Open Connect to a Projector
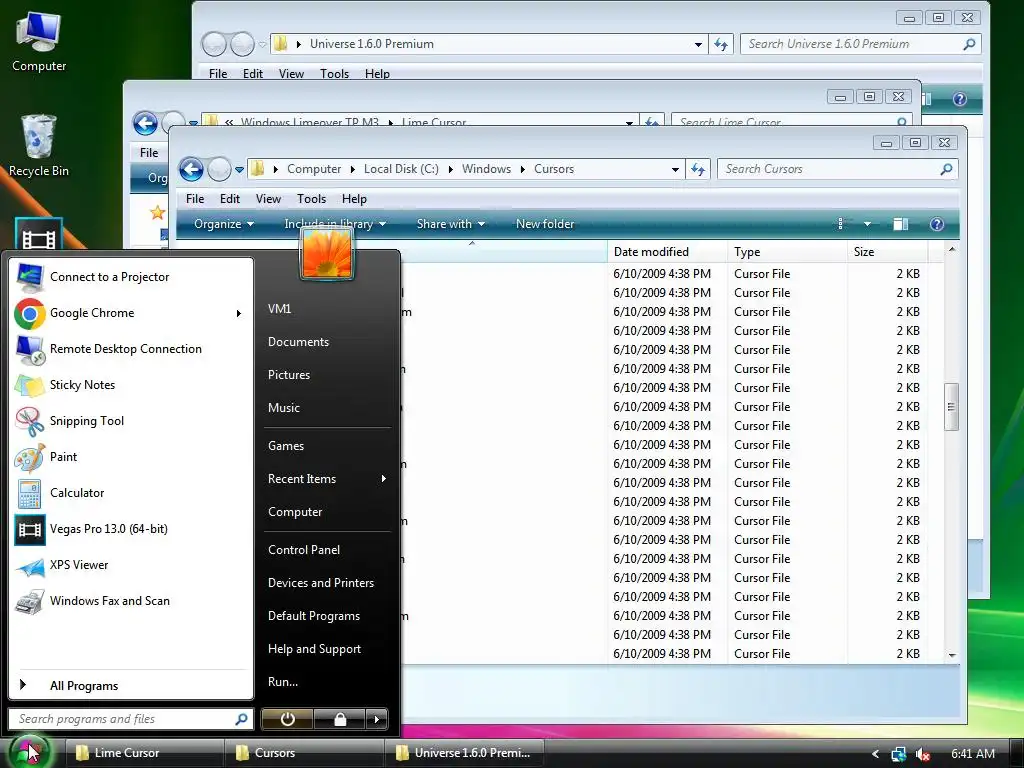The image size is (1024, 768). pyautogui.click(x=131, y=277)
